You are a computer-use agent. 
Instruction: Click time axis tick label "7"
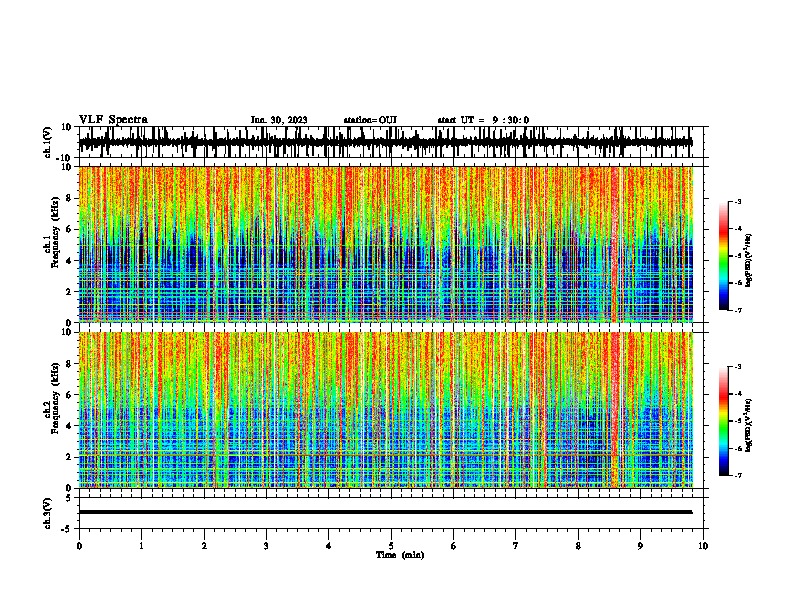[x=516, y=546]
